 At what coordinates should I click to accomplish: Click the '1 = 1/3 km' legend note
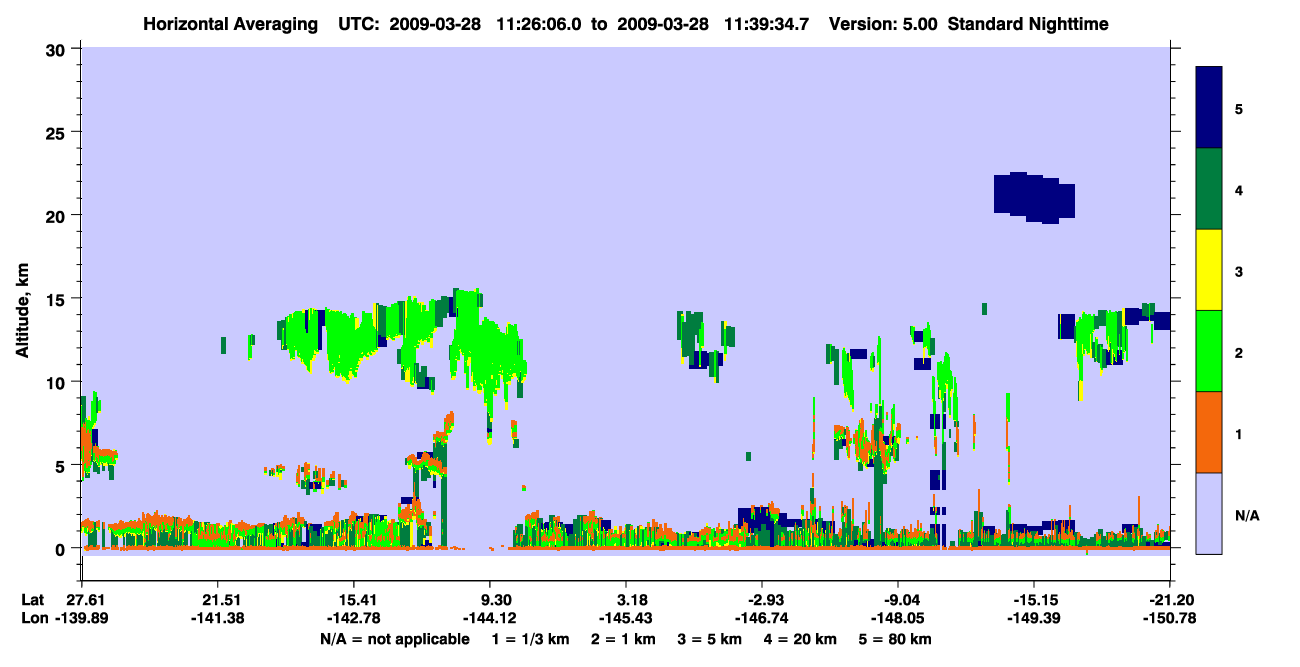(x=532, y=639)
